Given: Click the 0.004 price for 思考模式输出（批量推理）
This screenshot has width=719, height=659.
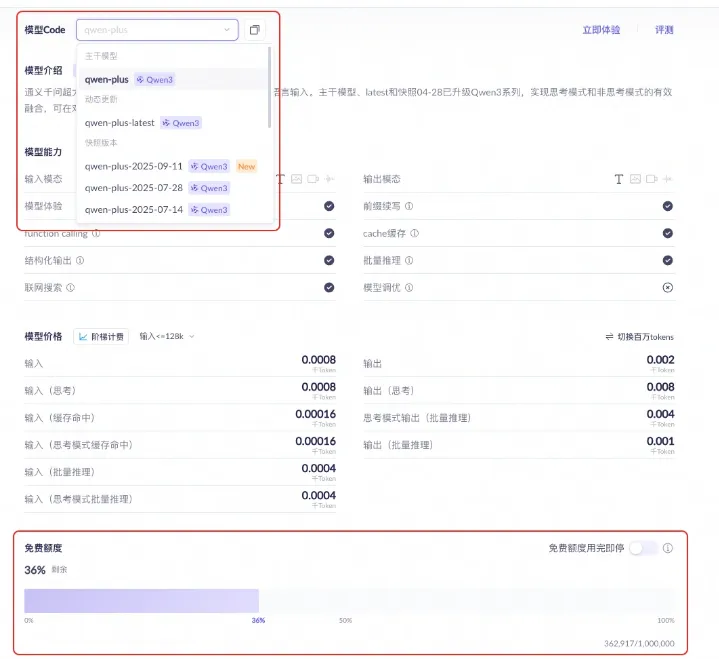Looking at the screenshot, I should click(x=660, y=414).
